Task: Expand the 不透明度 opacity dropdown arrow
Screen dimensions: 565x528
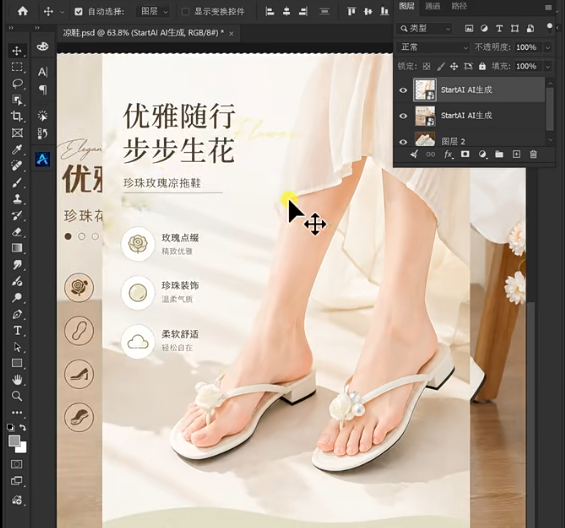Action: pos(548,48)
